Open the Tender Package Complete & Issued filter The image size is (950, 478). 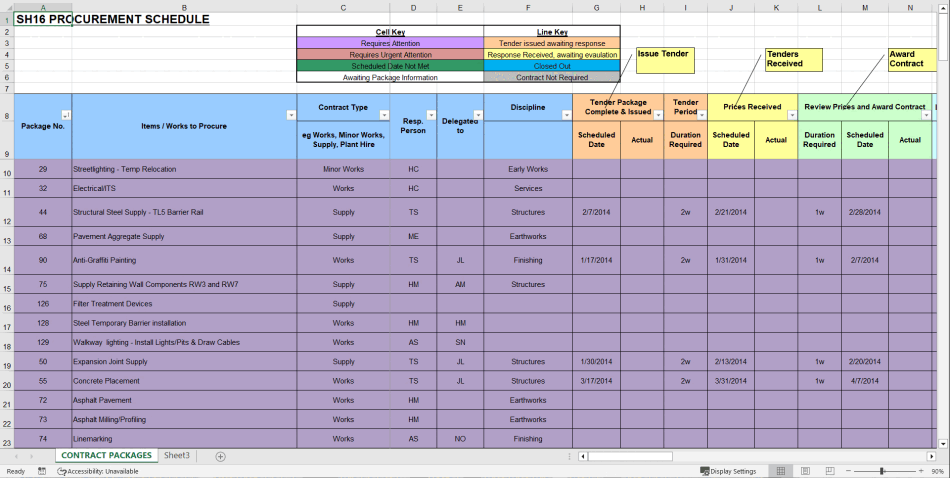(x=658, y=115)
